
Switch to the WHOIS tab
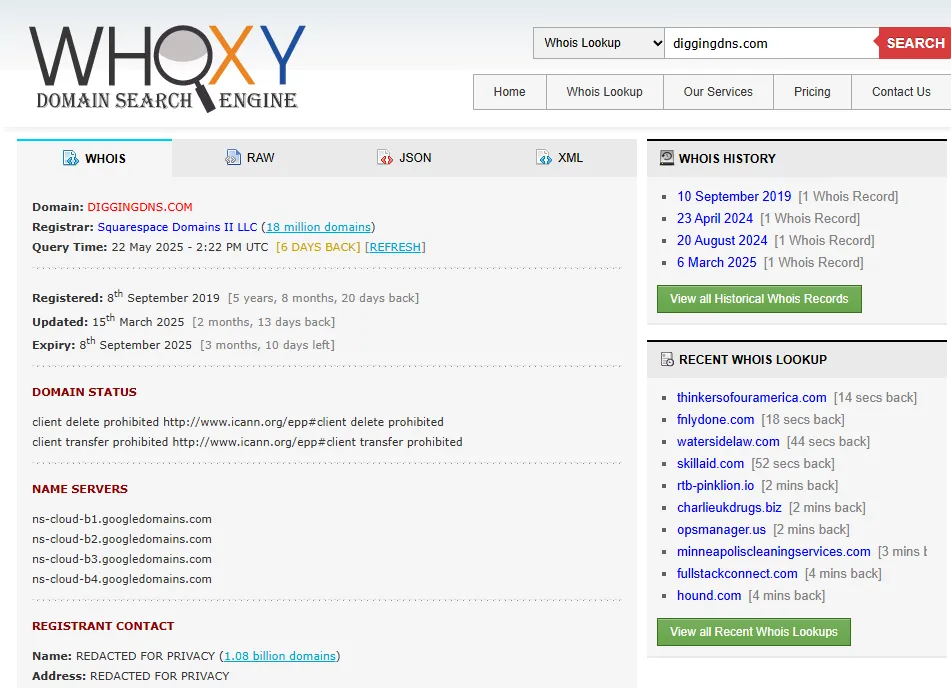[95, 158]
